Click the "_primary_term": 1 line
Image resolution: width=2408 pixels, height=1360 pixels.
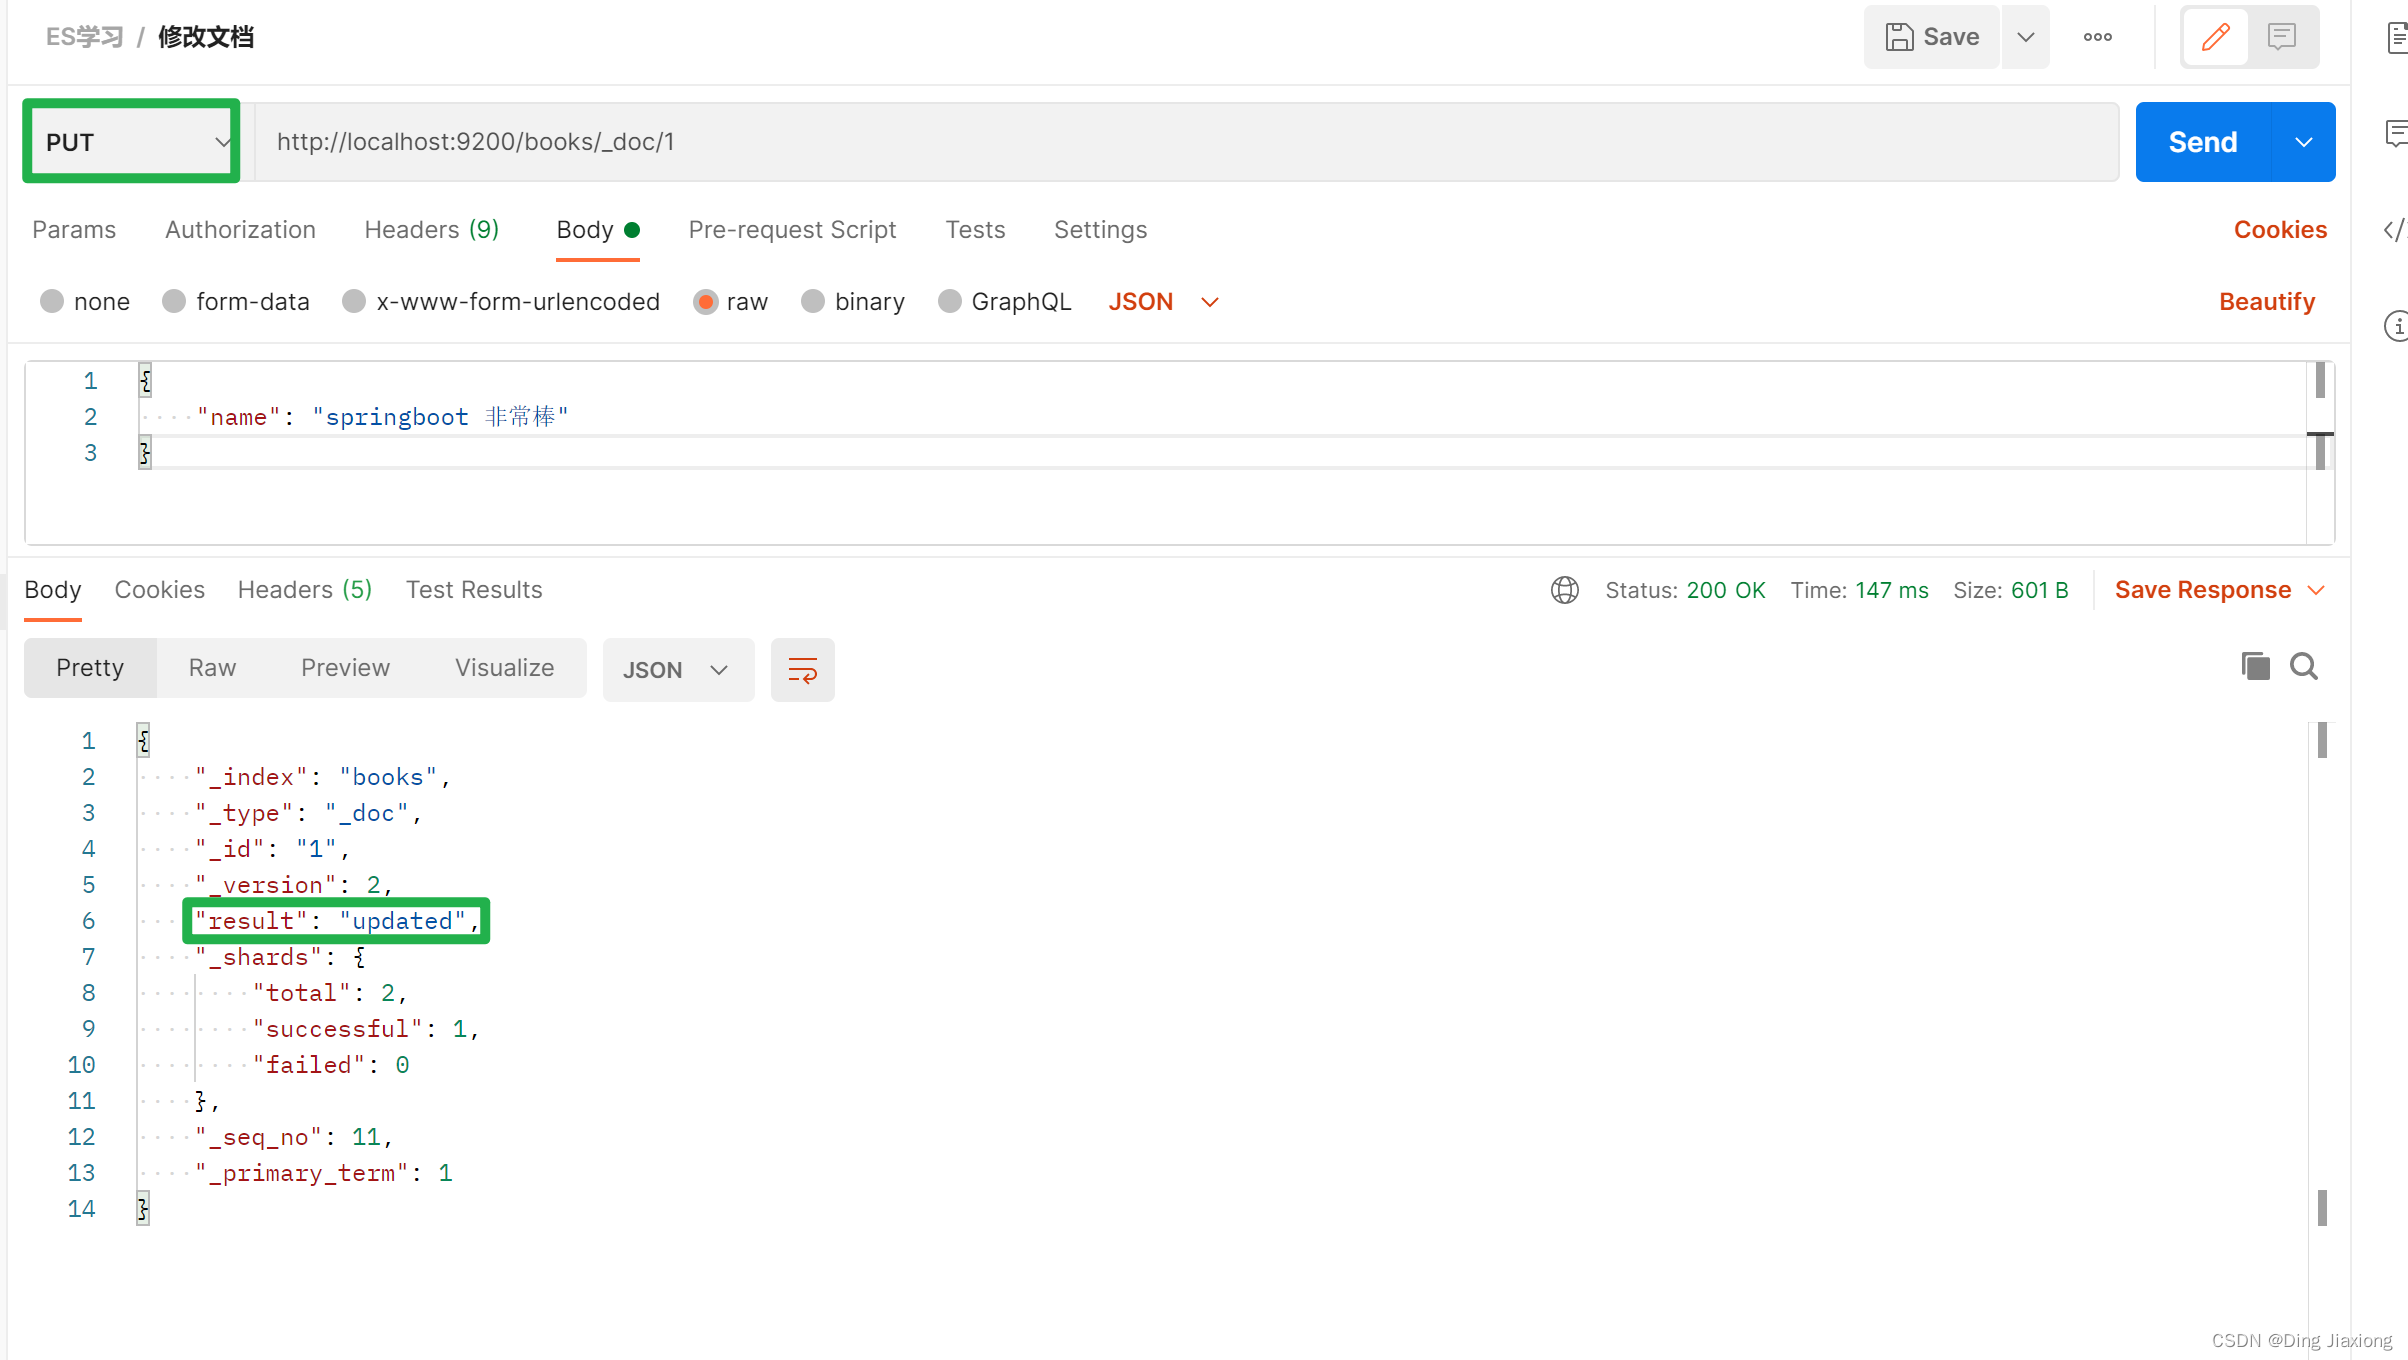[324, 1173]
